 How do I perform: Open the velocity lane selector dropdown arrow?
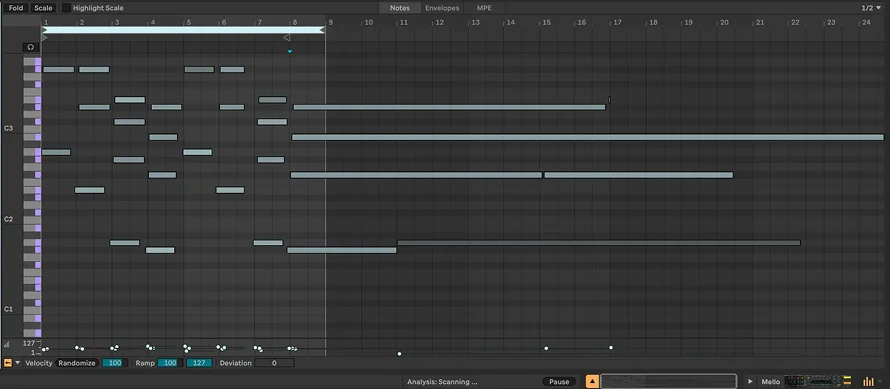click(18, 363)
